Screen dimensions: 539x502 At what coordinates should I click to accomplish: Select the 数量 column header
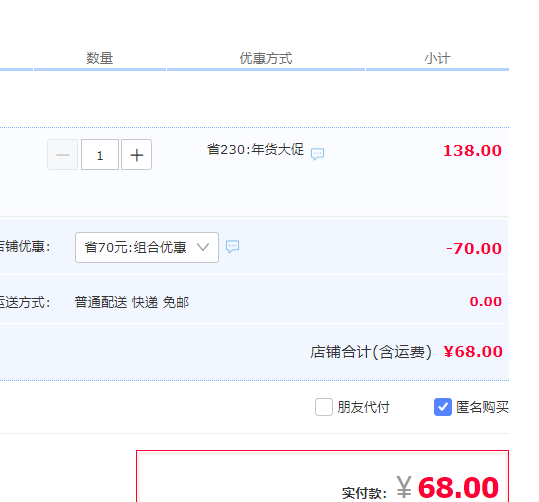(x=100, y=58)
